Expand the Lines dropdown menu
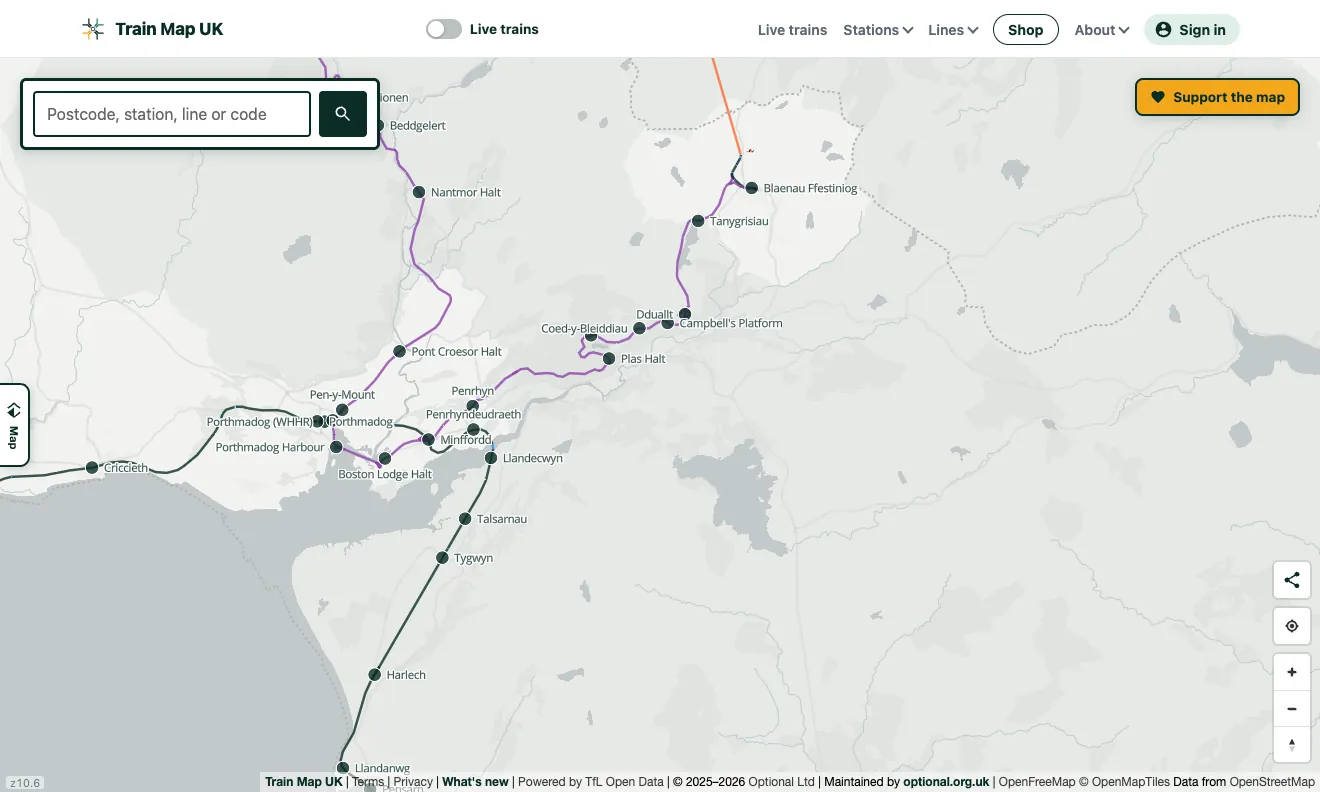Viewport: 1320px width, 792px height. (x=953, y=30)
